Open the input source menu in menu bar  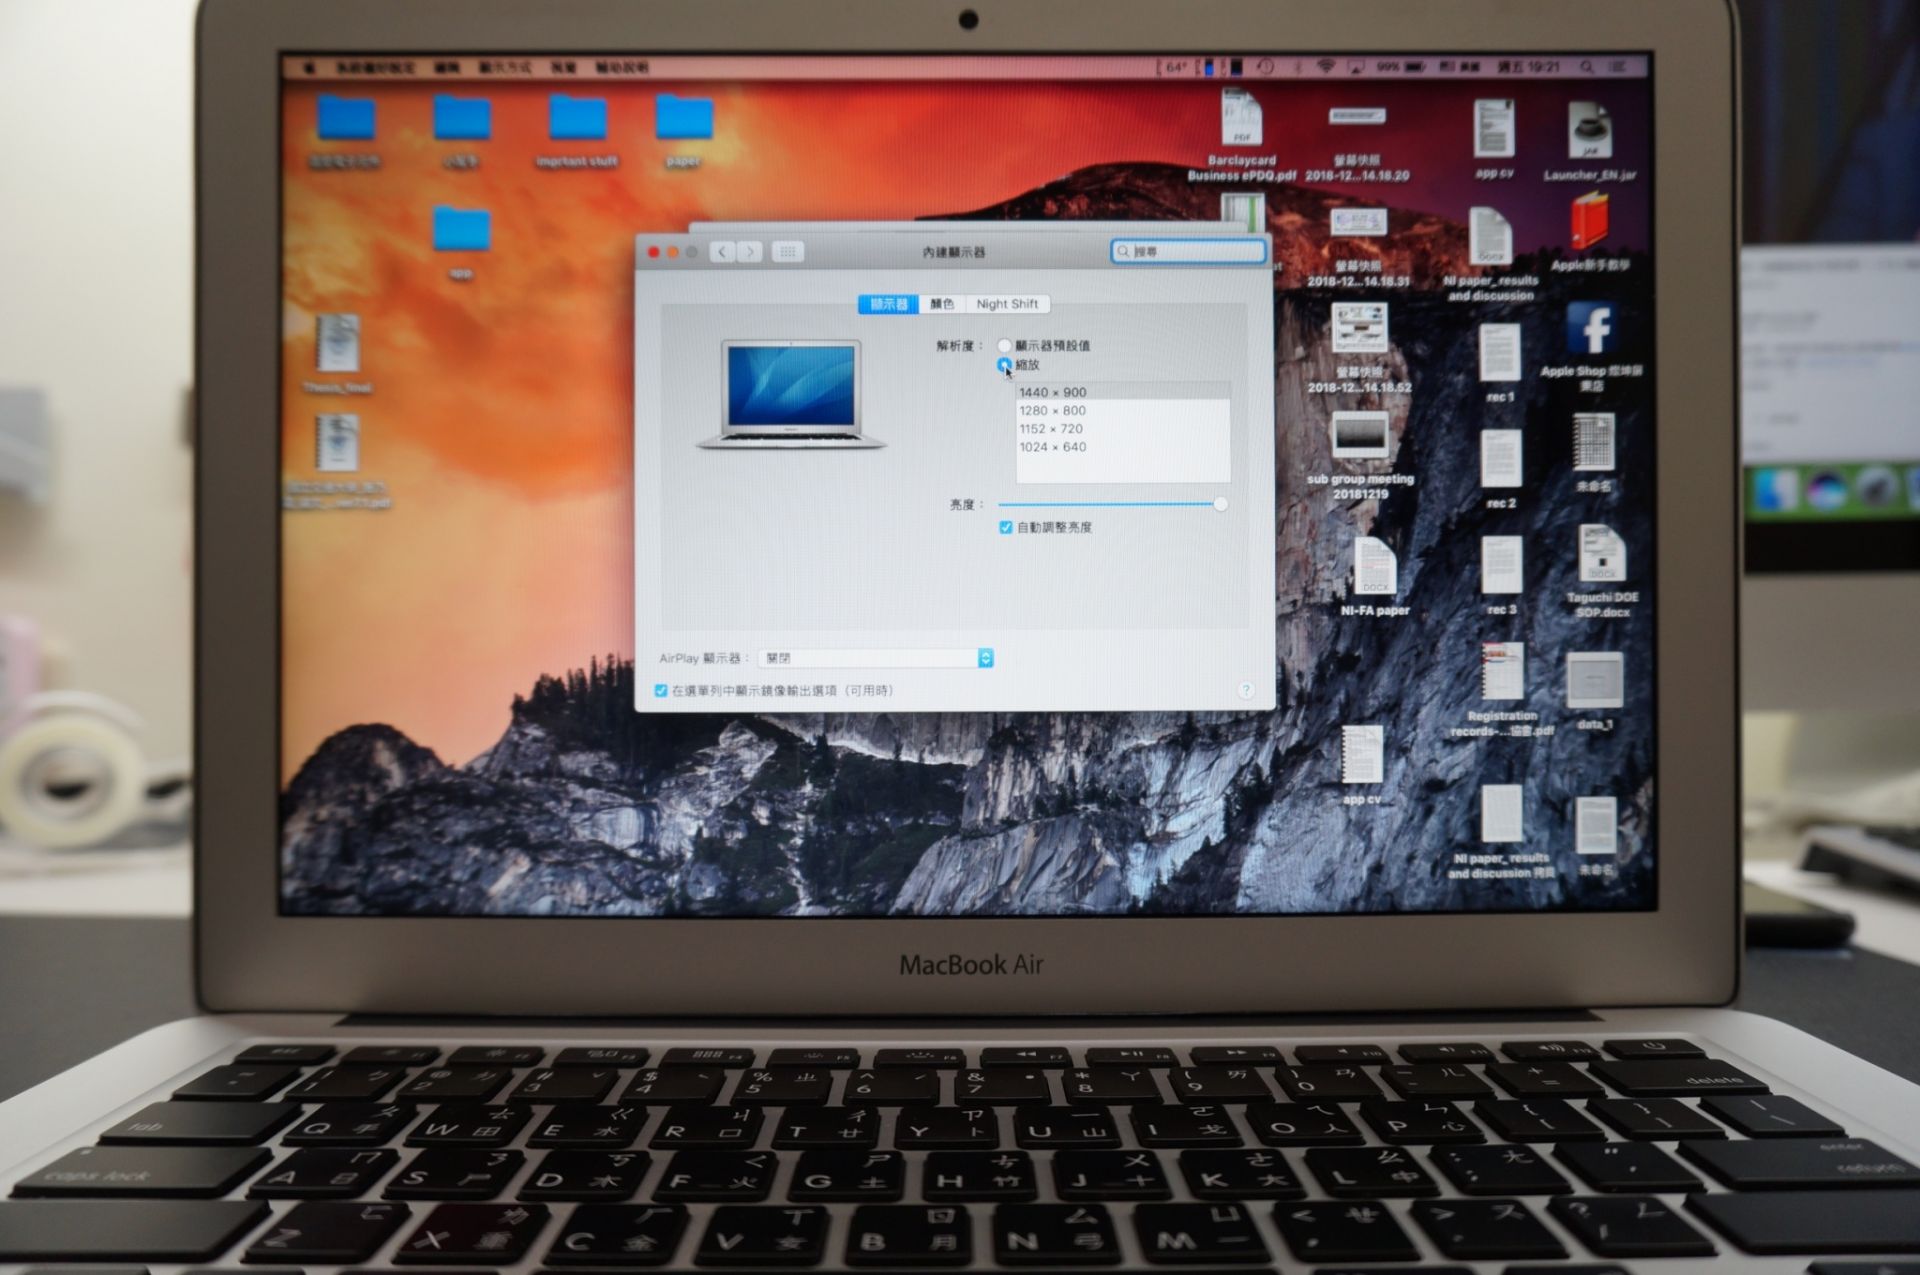pos(1460,67)
